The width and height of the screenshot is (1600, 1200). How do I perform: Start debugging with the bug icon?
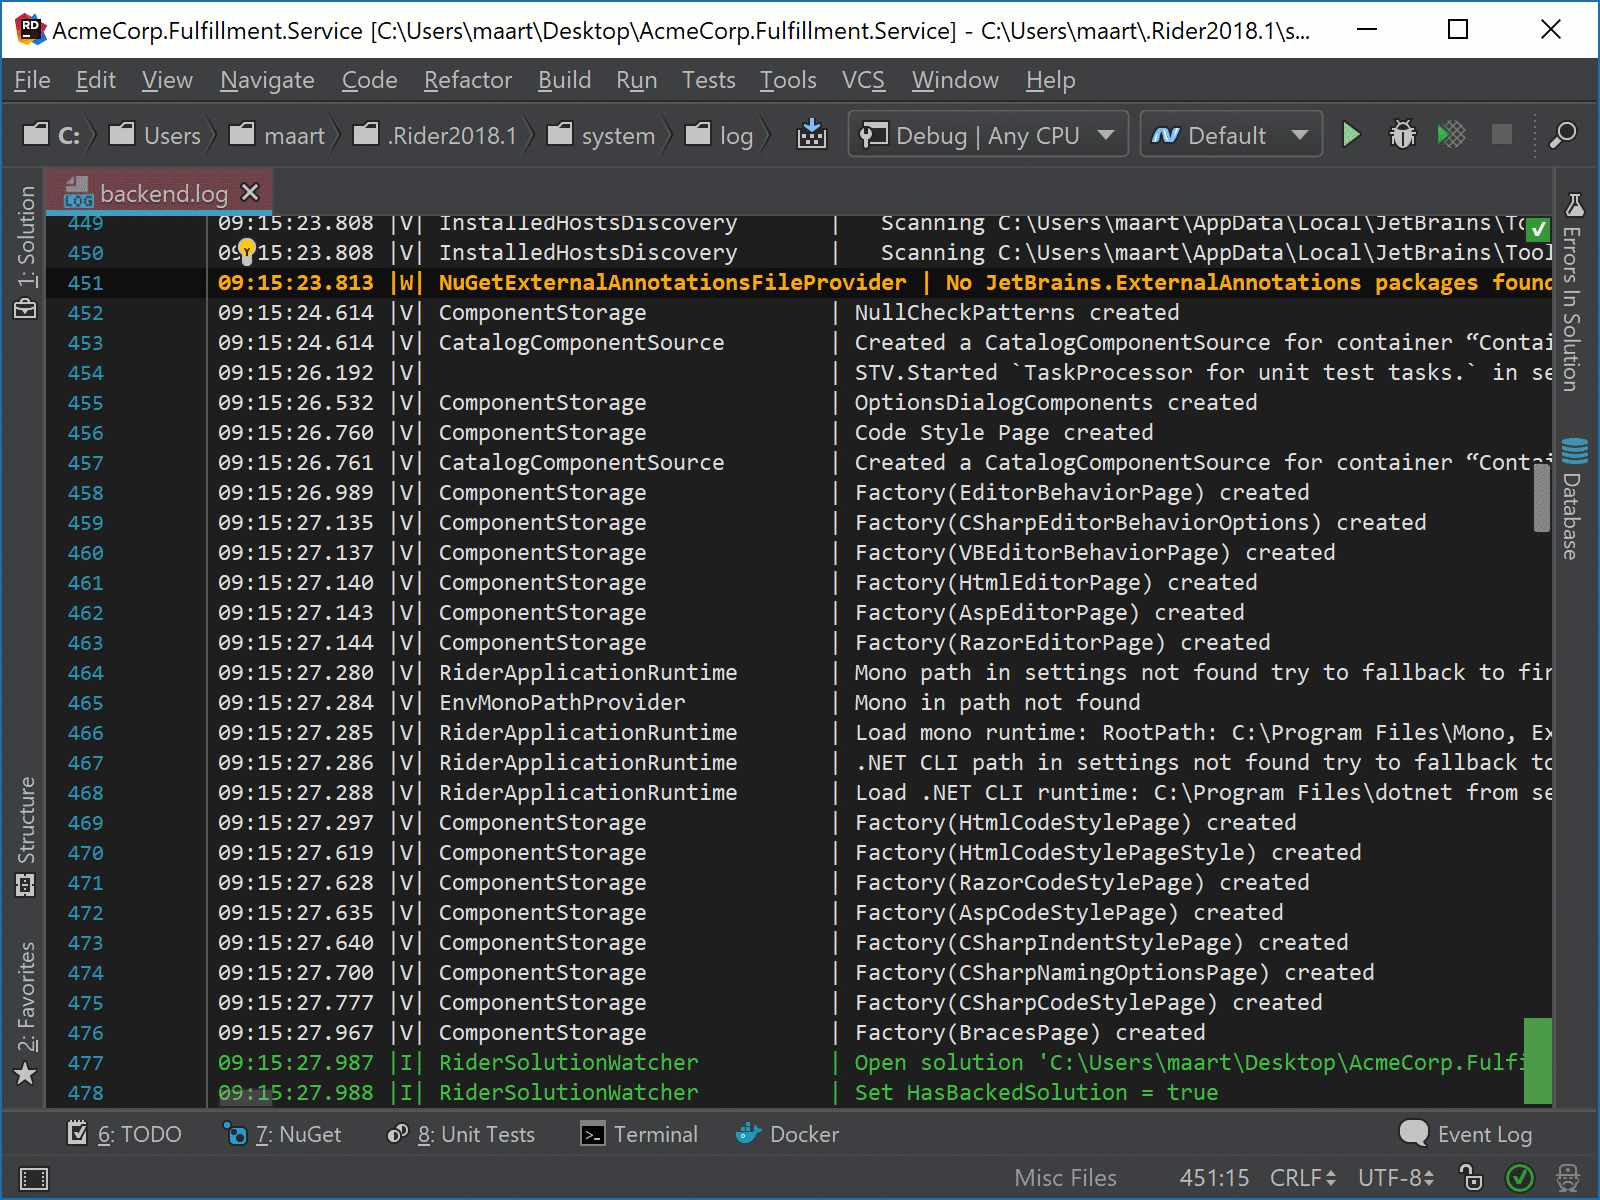click(x=1402, y=134)
